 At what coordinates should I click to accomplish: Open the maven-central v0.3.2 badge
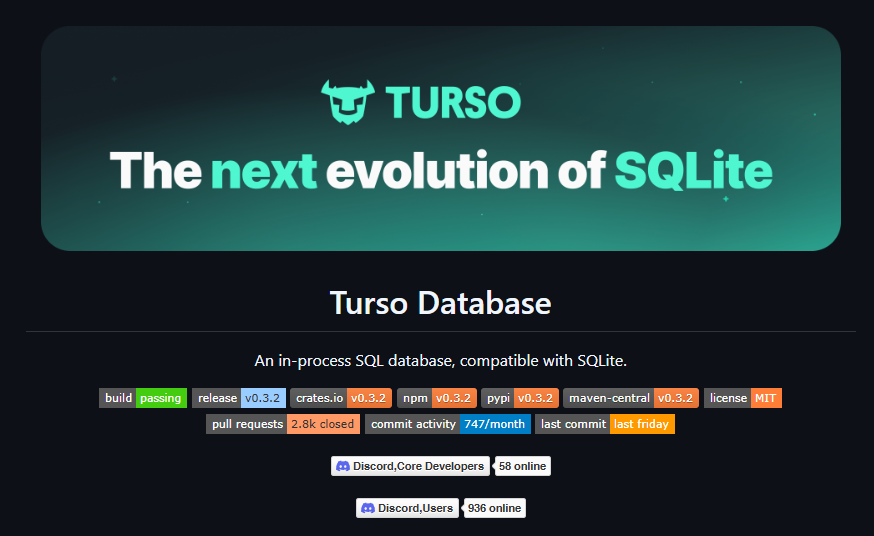[x=630, y=398]
